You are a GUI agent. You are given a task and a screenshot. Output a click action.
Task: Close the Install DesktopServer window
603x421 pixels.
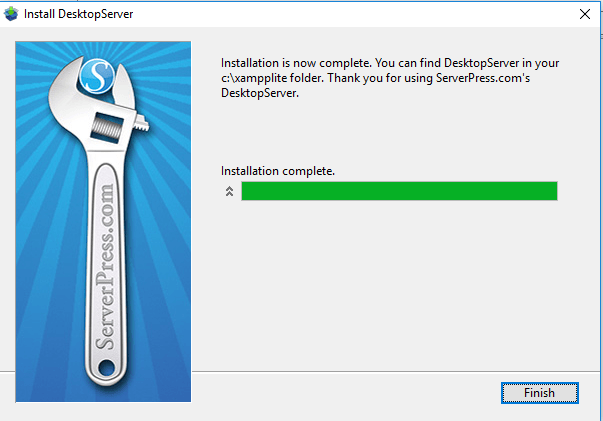(585, 14)
